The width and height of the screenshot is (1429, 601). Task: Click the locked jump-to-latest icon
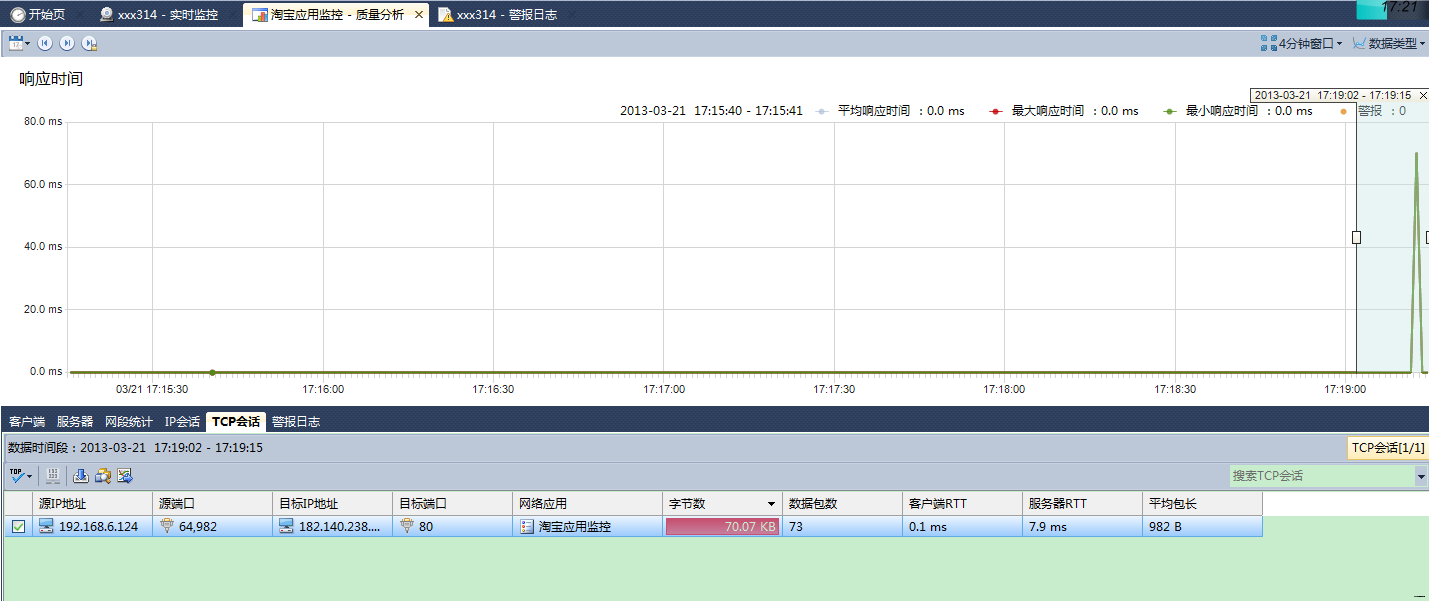click(x=90, y=43)
